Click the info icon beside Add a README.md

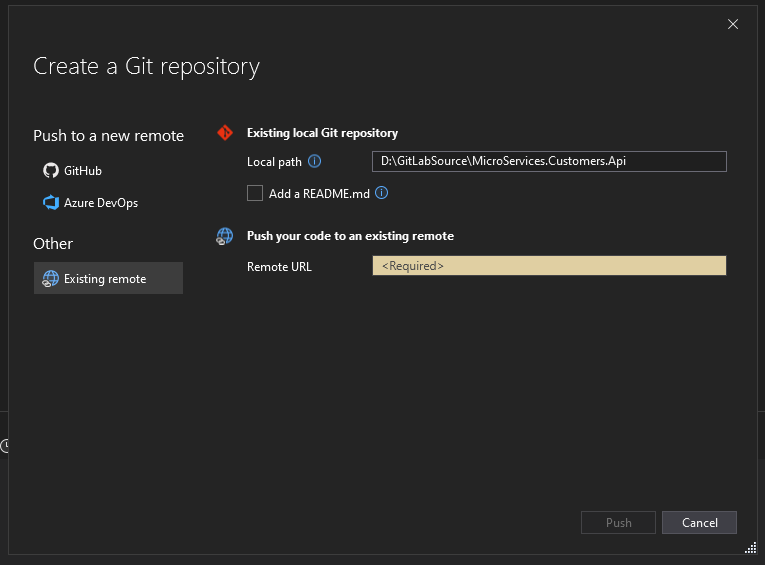(x=382, y=193)
